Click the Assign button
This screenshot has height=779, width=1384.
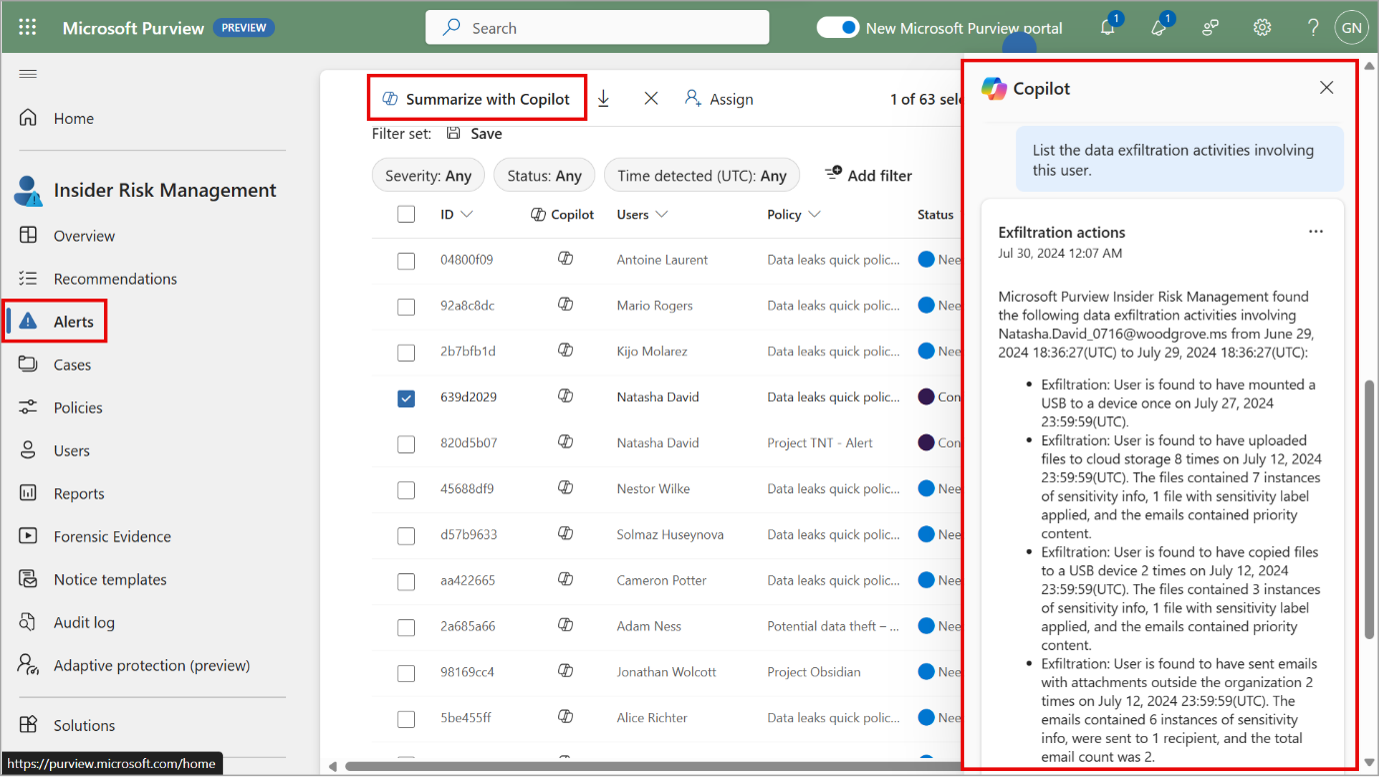(x=719, y=99)
